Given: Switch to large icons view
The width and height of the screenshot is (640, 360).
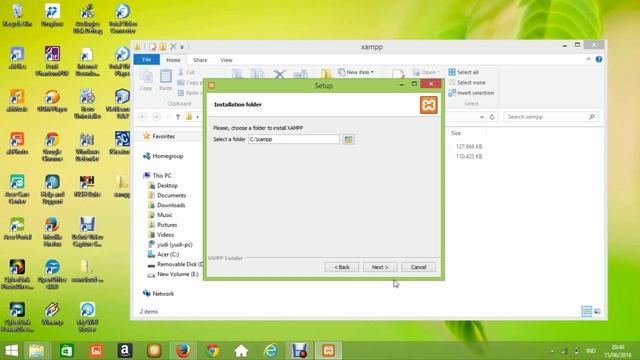Looking at the screenshot, I should pyautogui.click(x=597, y=311).
